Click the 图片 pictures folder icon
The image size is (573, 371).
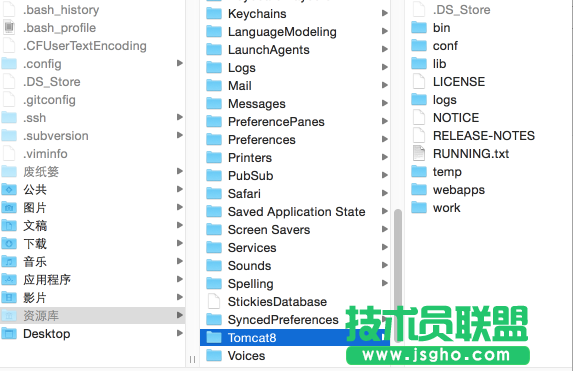[x=9, y=208]
